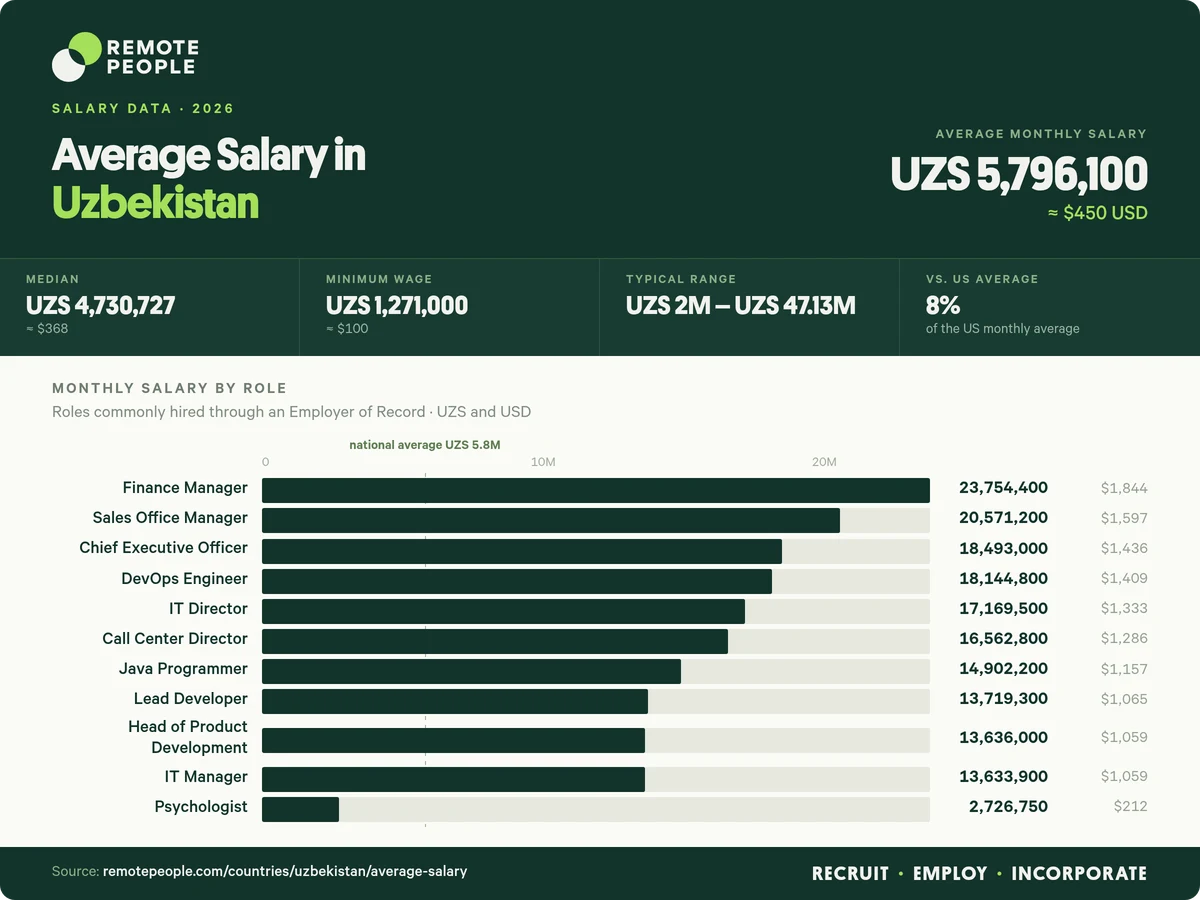Image resolution: width=1200 pixels, height=900 pixels.
Task: Click the '13,636,000' salary value
Action: coord(1003,738)
